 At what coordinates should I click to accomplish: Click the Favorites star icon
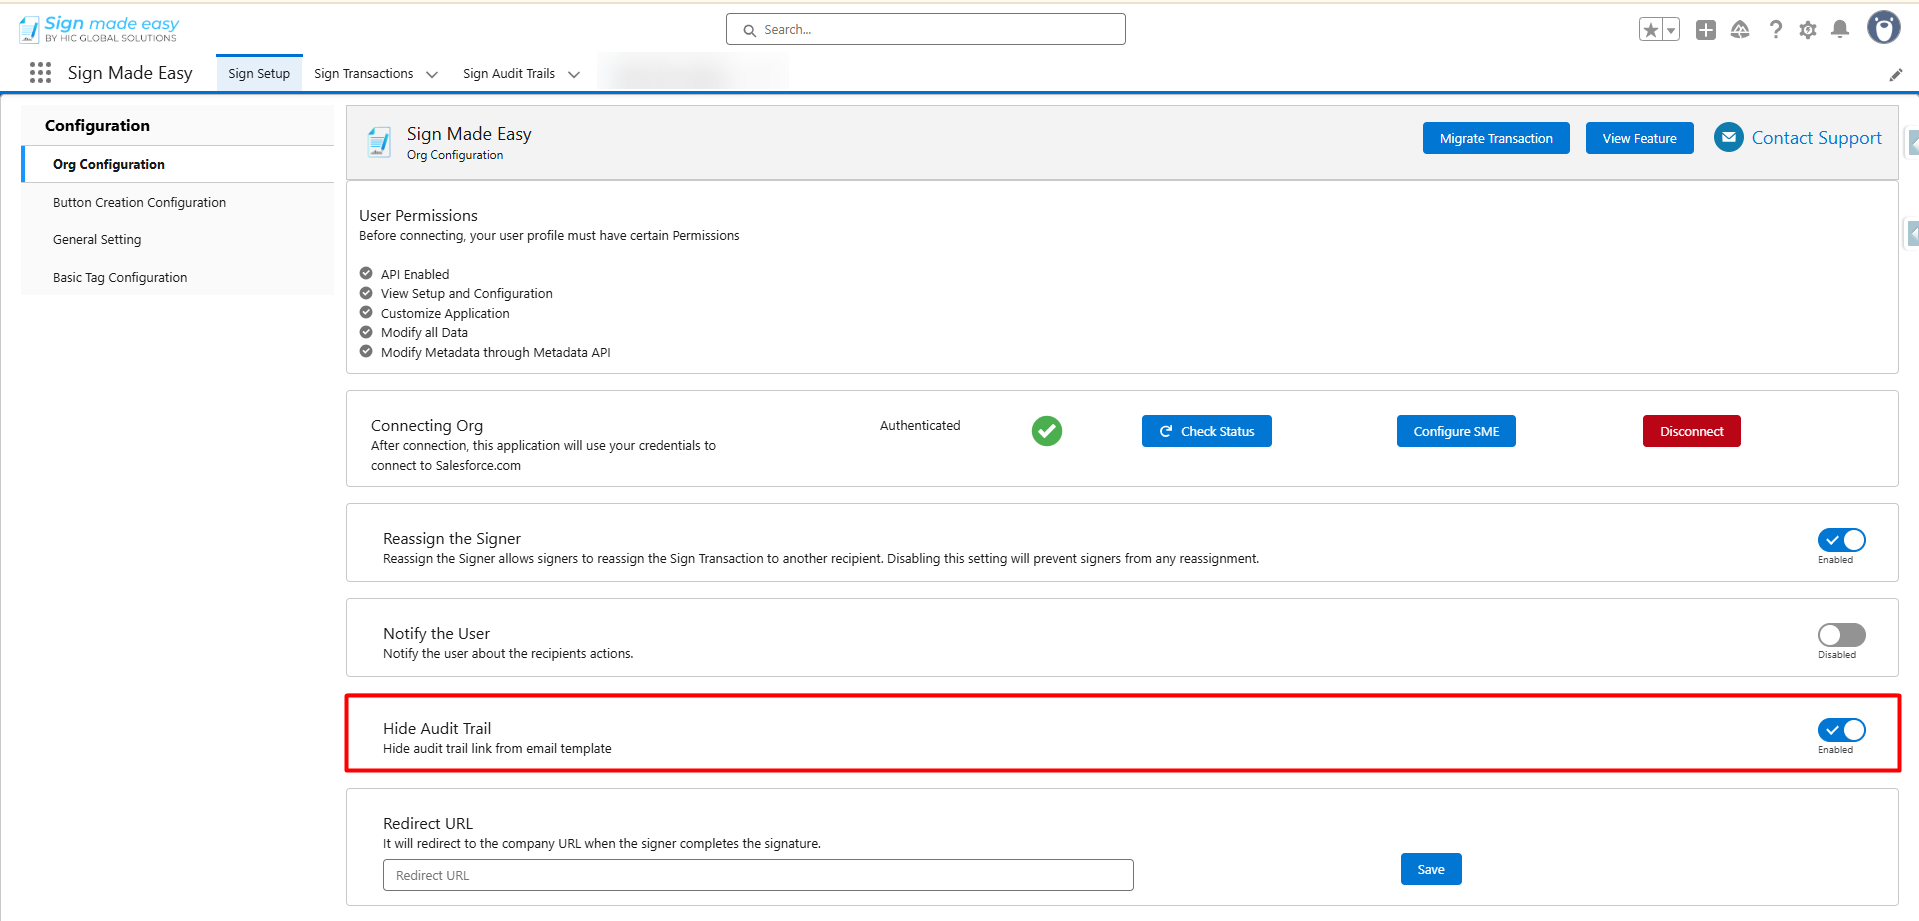coord(1651,30)
